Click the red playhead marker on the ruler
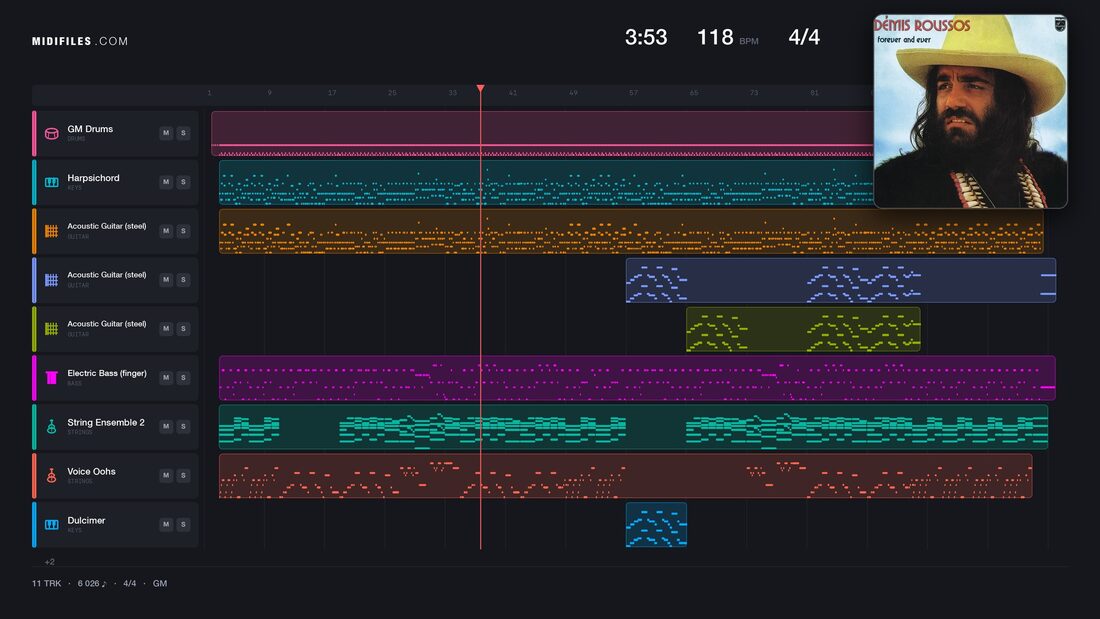 [x=481, y=88]
